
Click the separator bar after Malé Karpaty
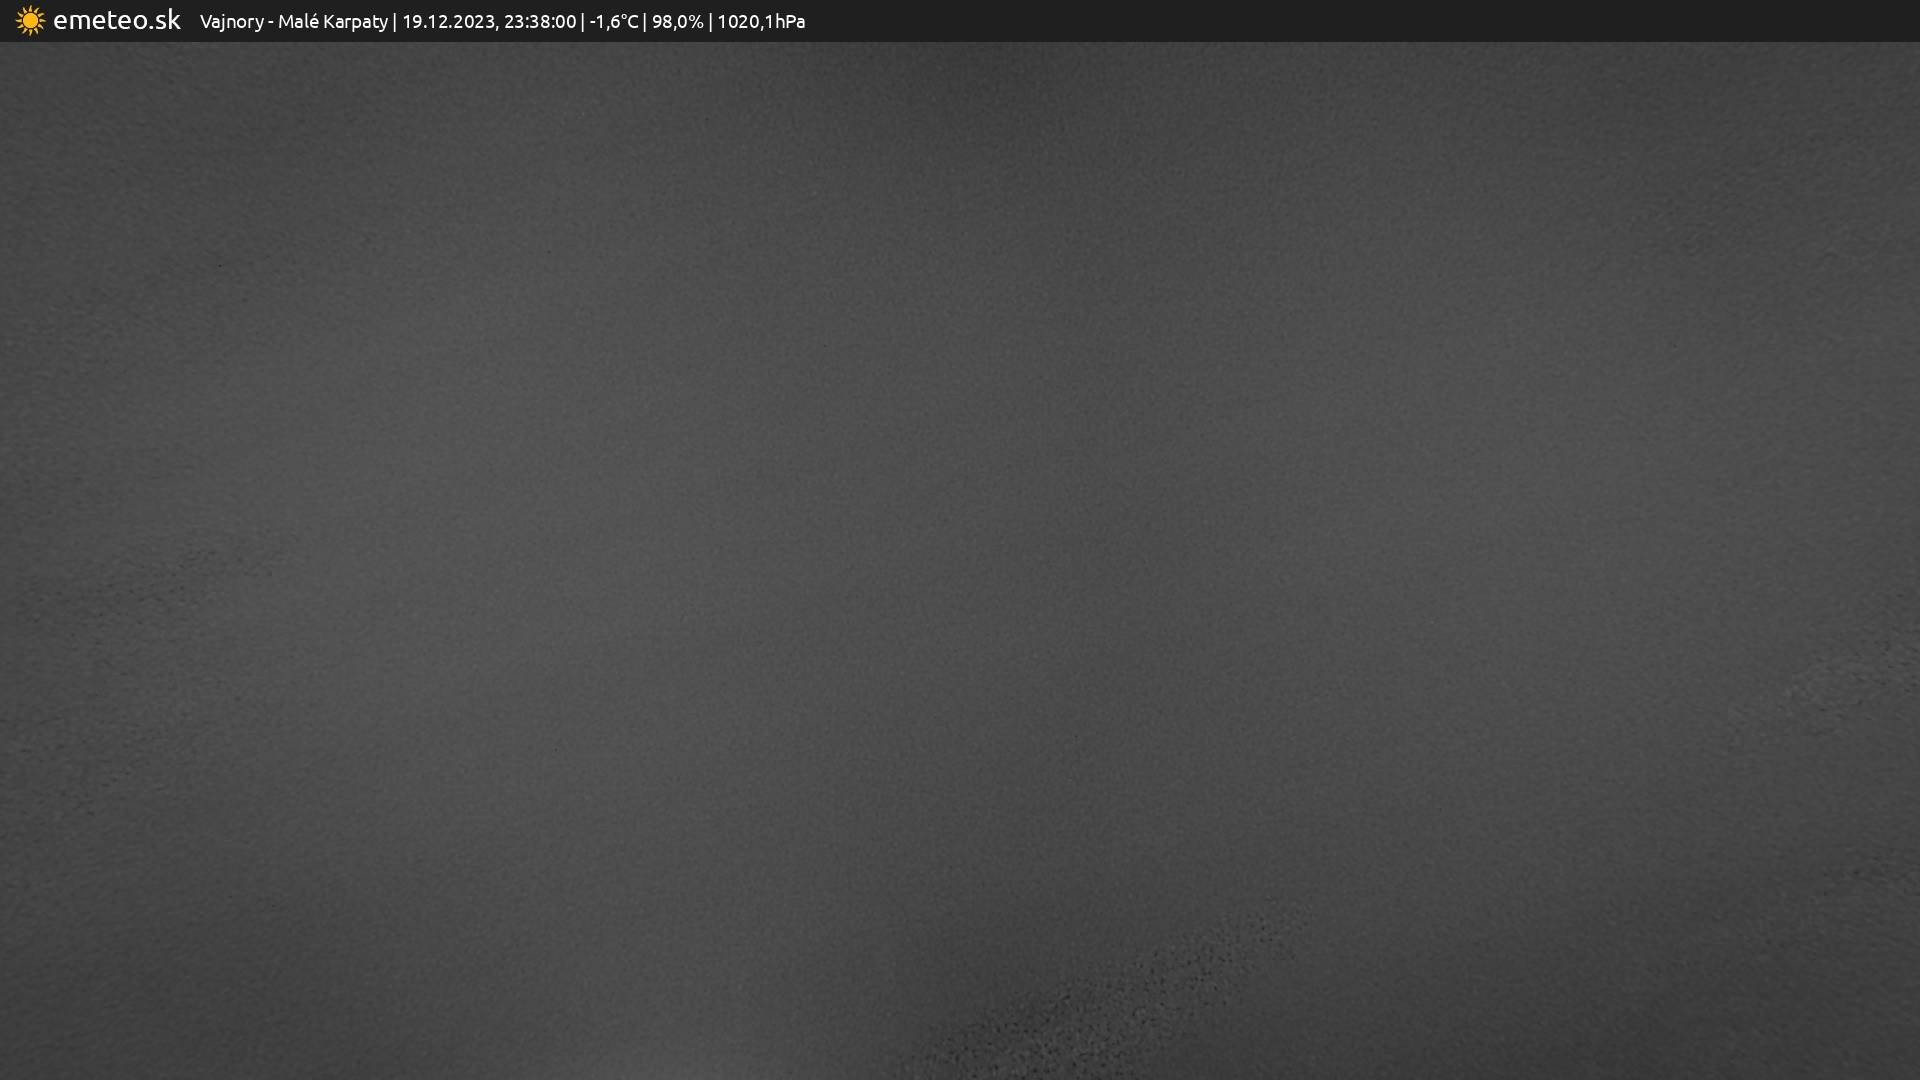click(x=394, y=22)
